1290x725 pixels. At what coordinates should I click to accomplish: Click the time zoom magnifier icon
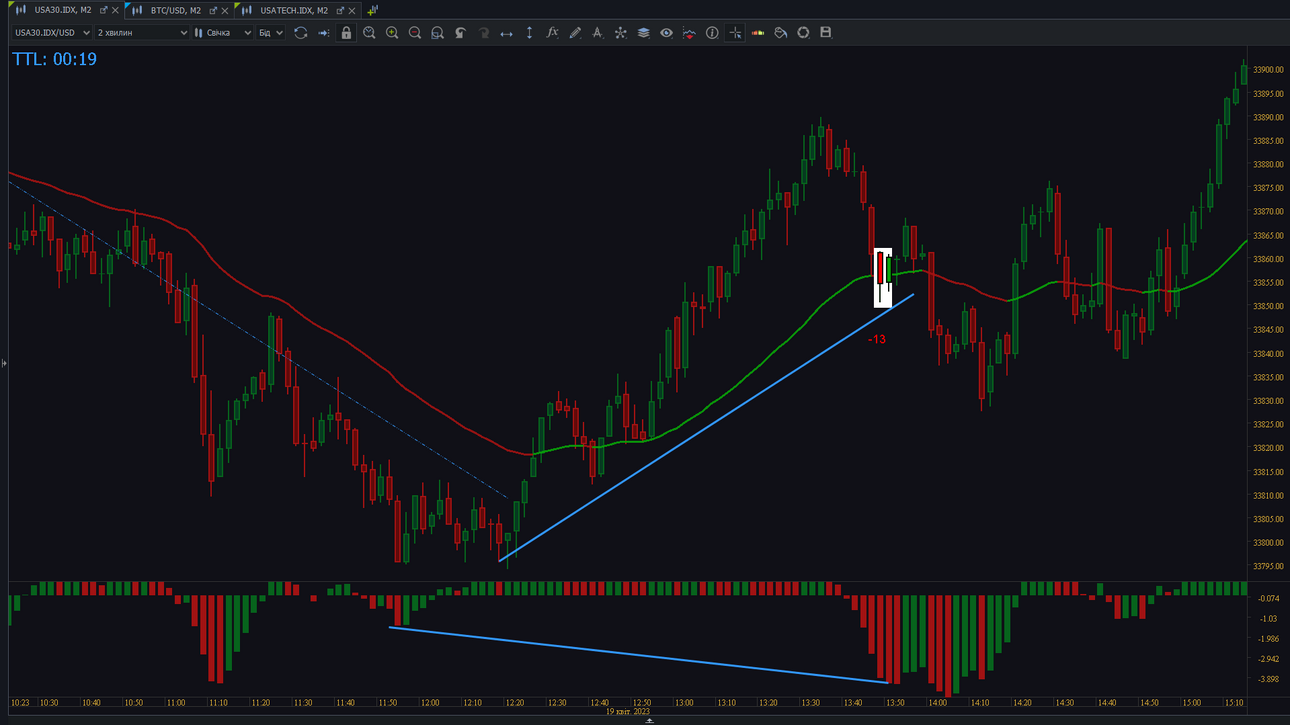coord(369,33)
